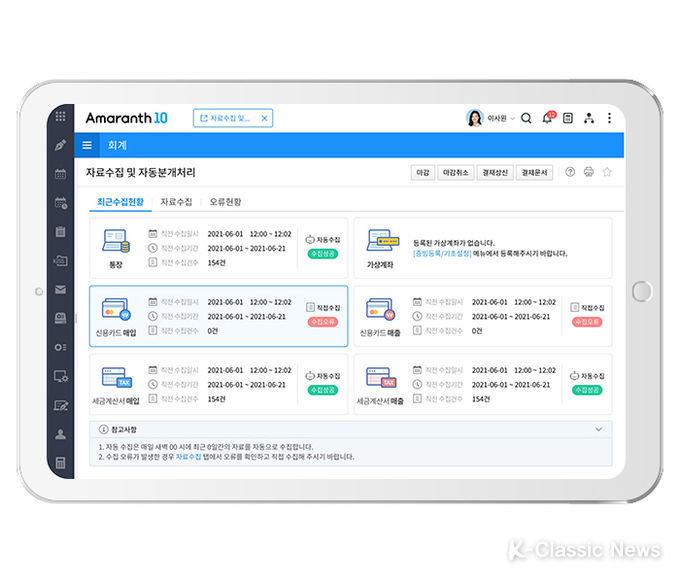This screenshot has height=583, width=680.
Task: Open the app grid launcher in the sidebar
Action: [x=61, y=117]
